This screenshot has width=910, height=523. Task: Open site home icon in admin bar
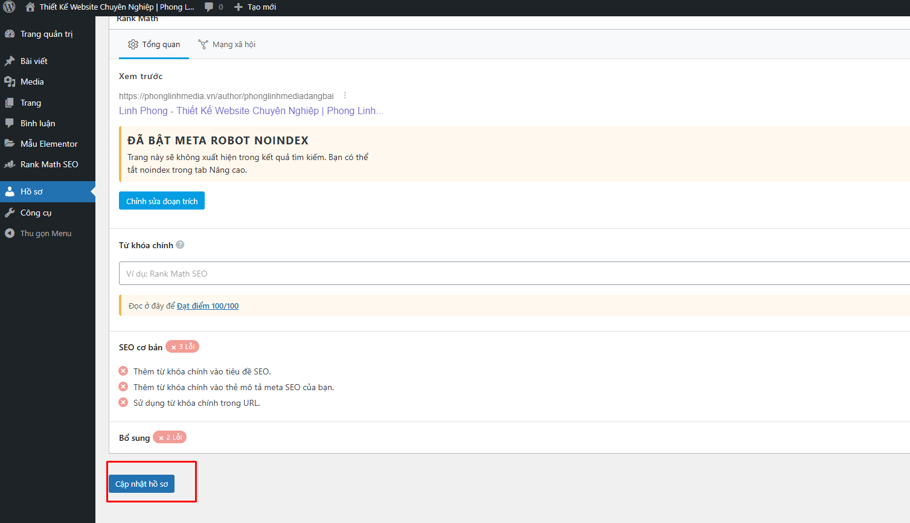coord(30,7)
